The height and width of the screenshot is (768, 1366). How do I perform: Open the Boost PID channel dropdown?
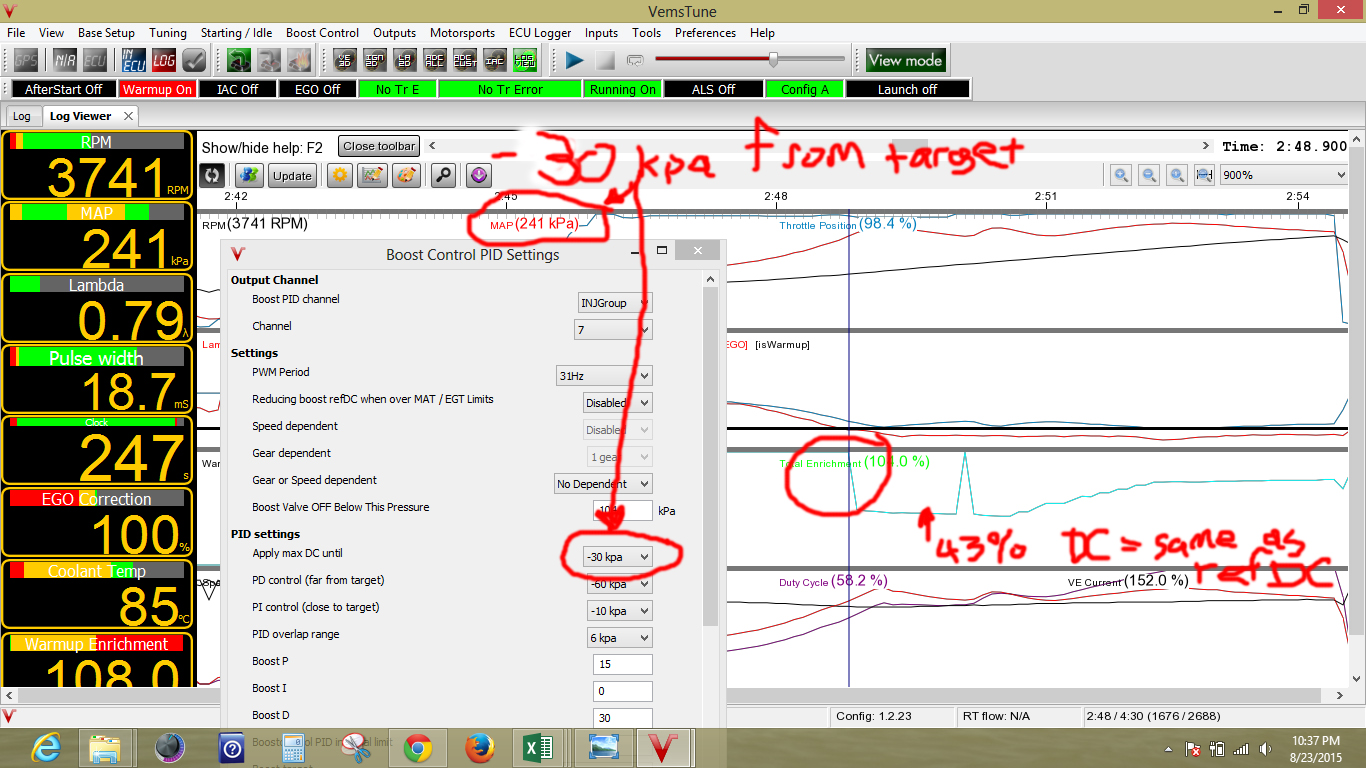614,302
